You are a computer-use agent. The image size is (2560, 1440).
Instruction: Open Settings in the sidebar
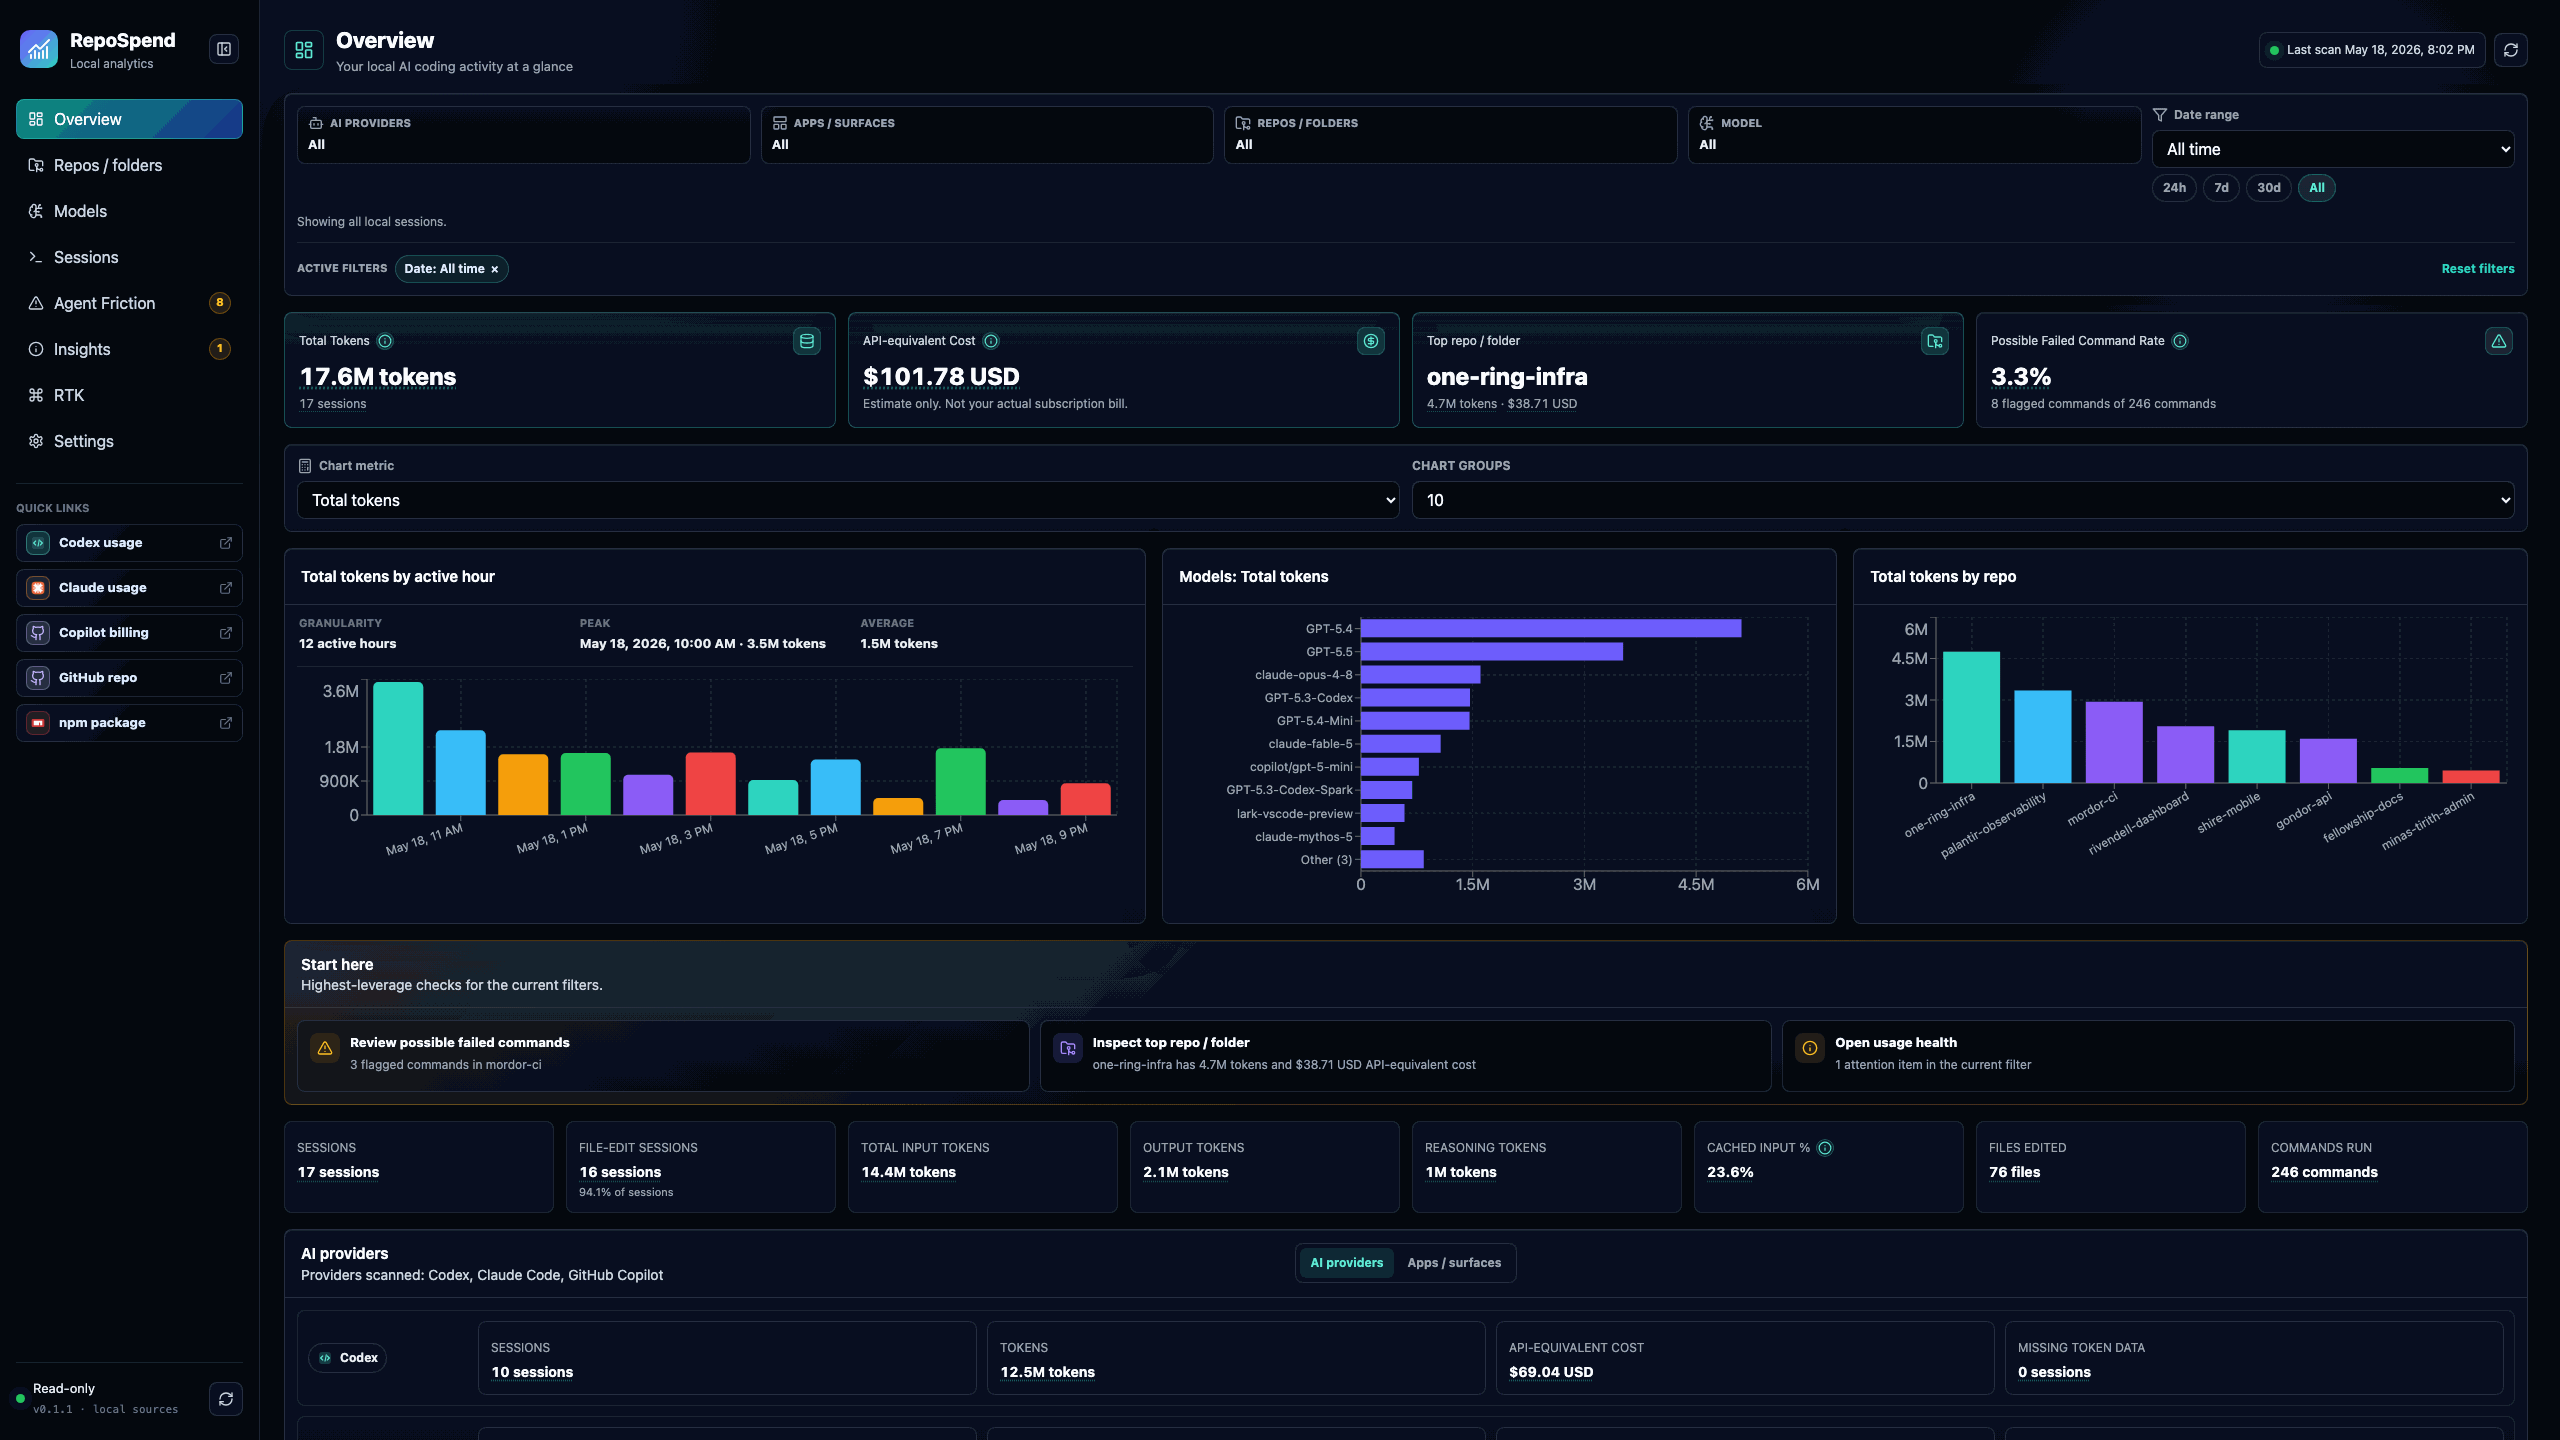[129, 441]
